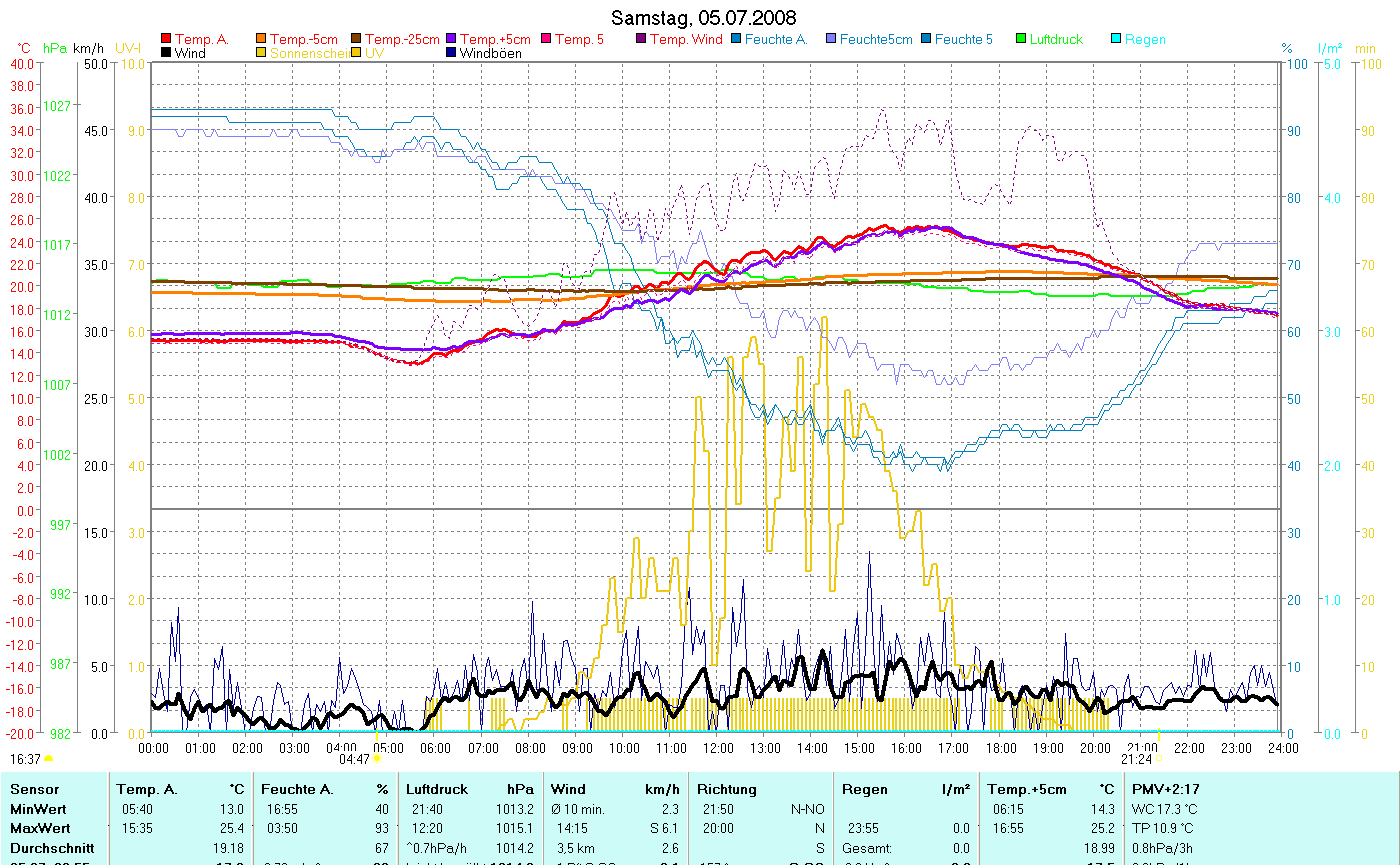Click the dark blue Windböen legend square
The image size is (1400, 865).
pos(452,54)
